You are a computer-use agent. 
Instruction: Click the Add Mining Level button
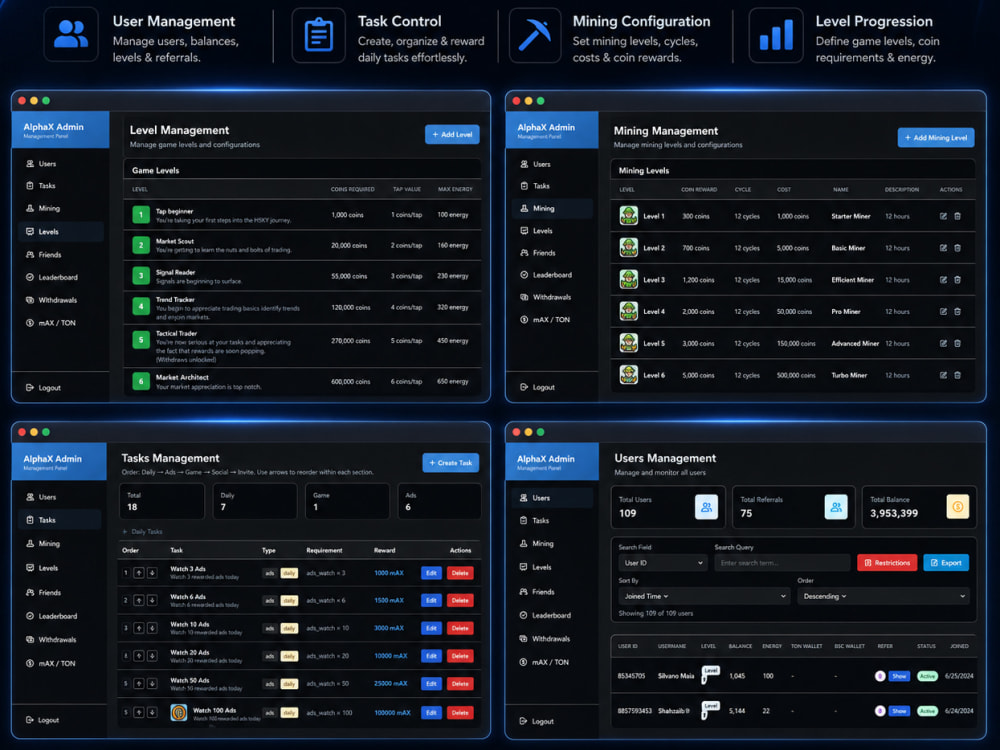936,138
